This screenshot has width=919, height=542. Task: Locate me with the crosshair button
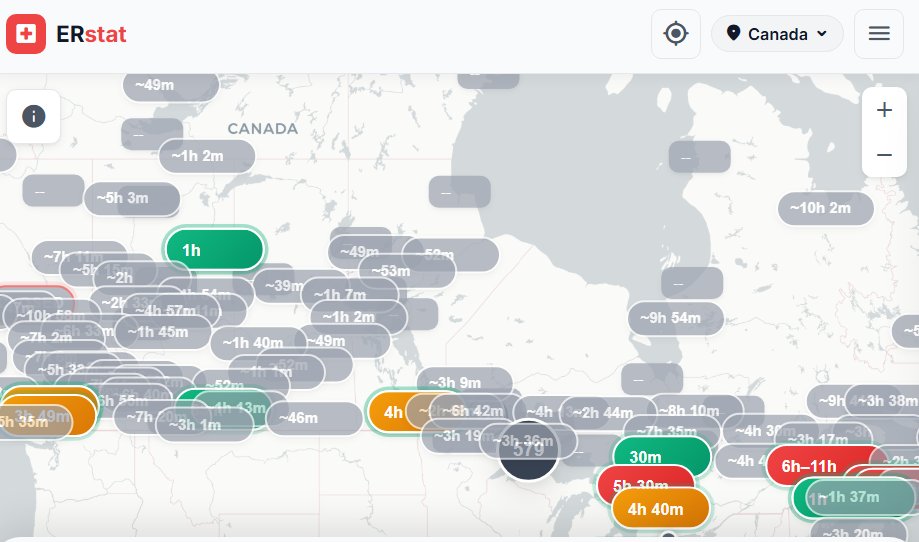click(676, 33)
